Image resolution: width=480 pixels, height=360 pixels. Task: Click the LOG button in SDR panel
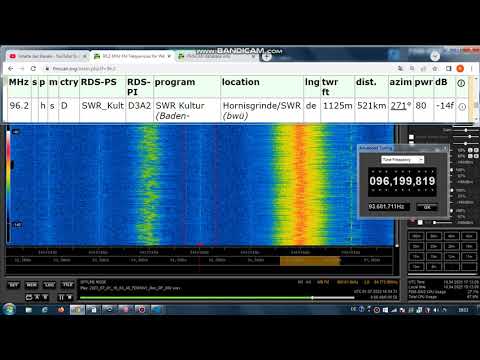tap(49, 285)
